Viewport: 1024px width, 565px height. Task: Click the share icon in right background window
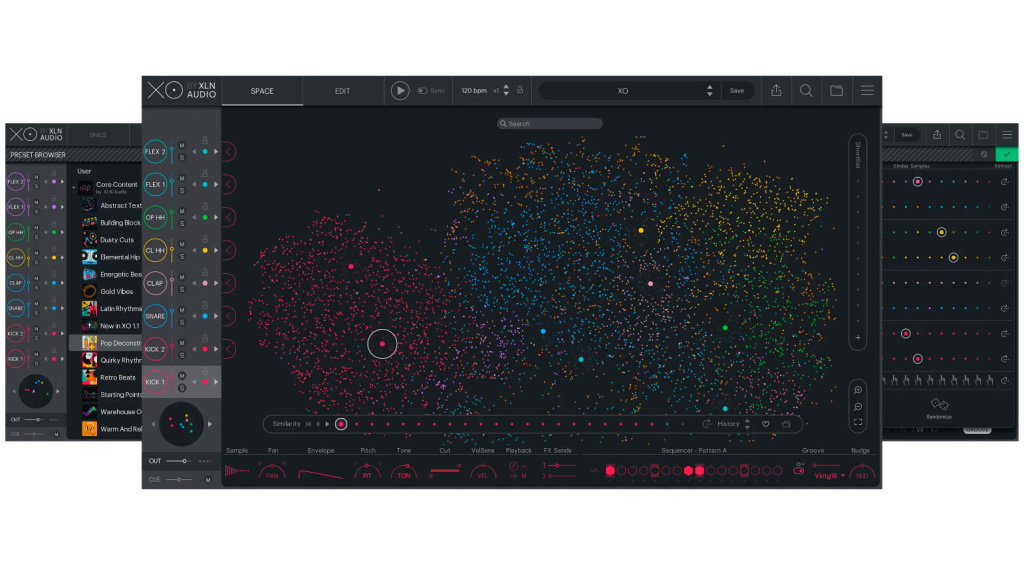(936, 135)
